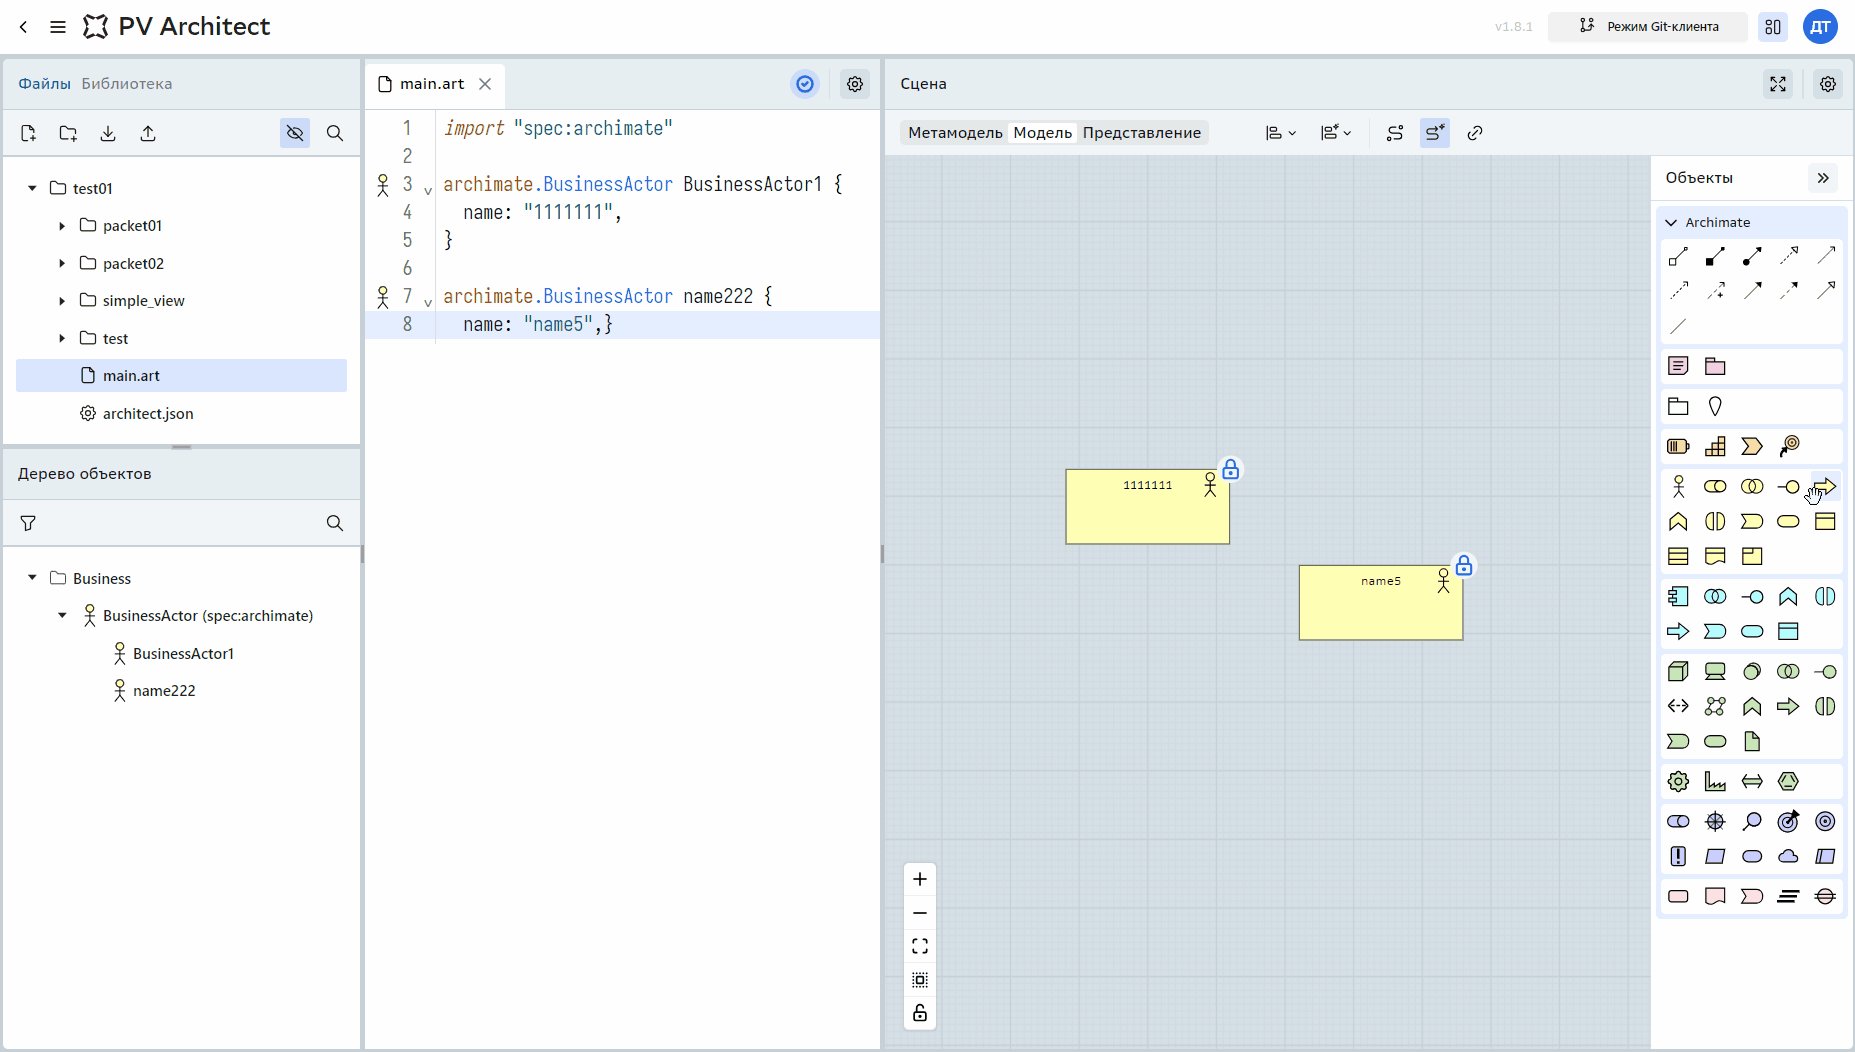Screen dimensions: 1855x1052
Task: Select the pink note element in the palette
Action: coord(1678,366)
